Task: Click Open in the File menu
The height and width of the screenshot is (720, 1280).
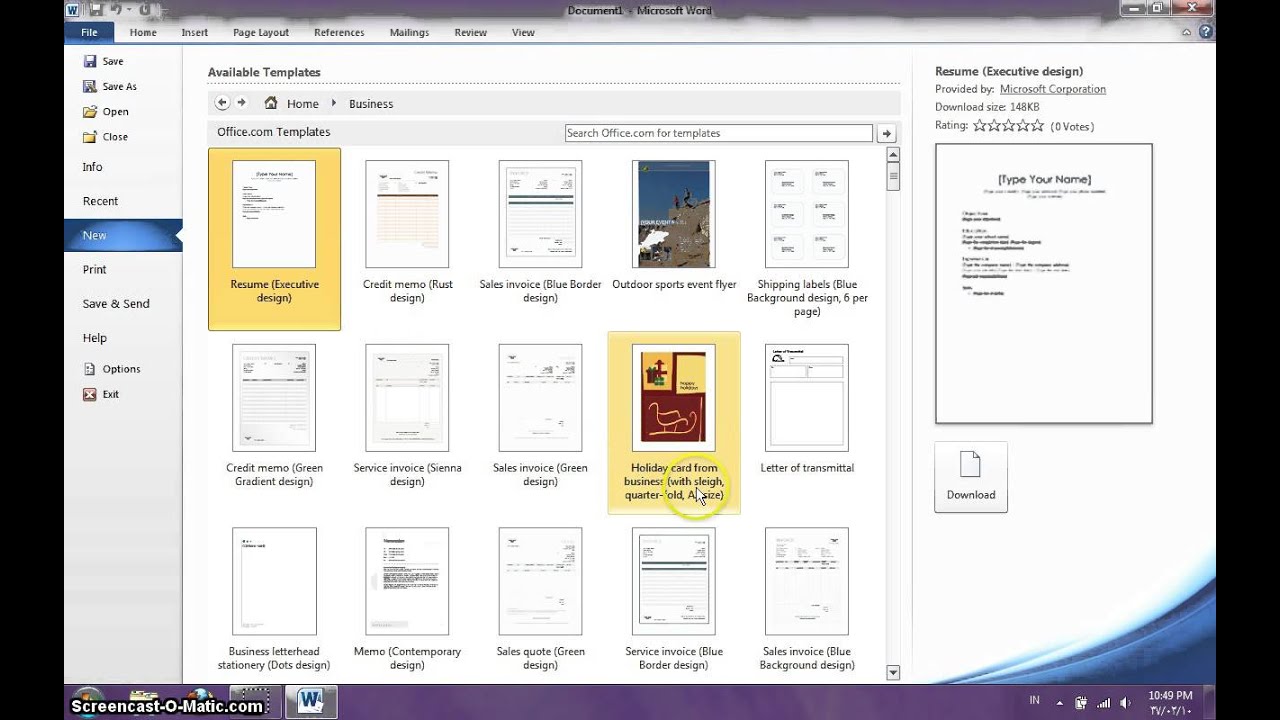Action: 106,111
